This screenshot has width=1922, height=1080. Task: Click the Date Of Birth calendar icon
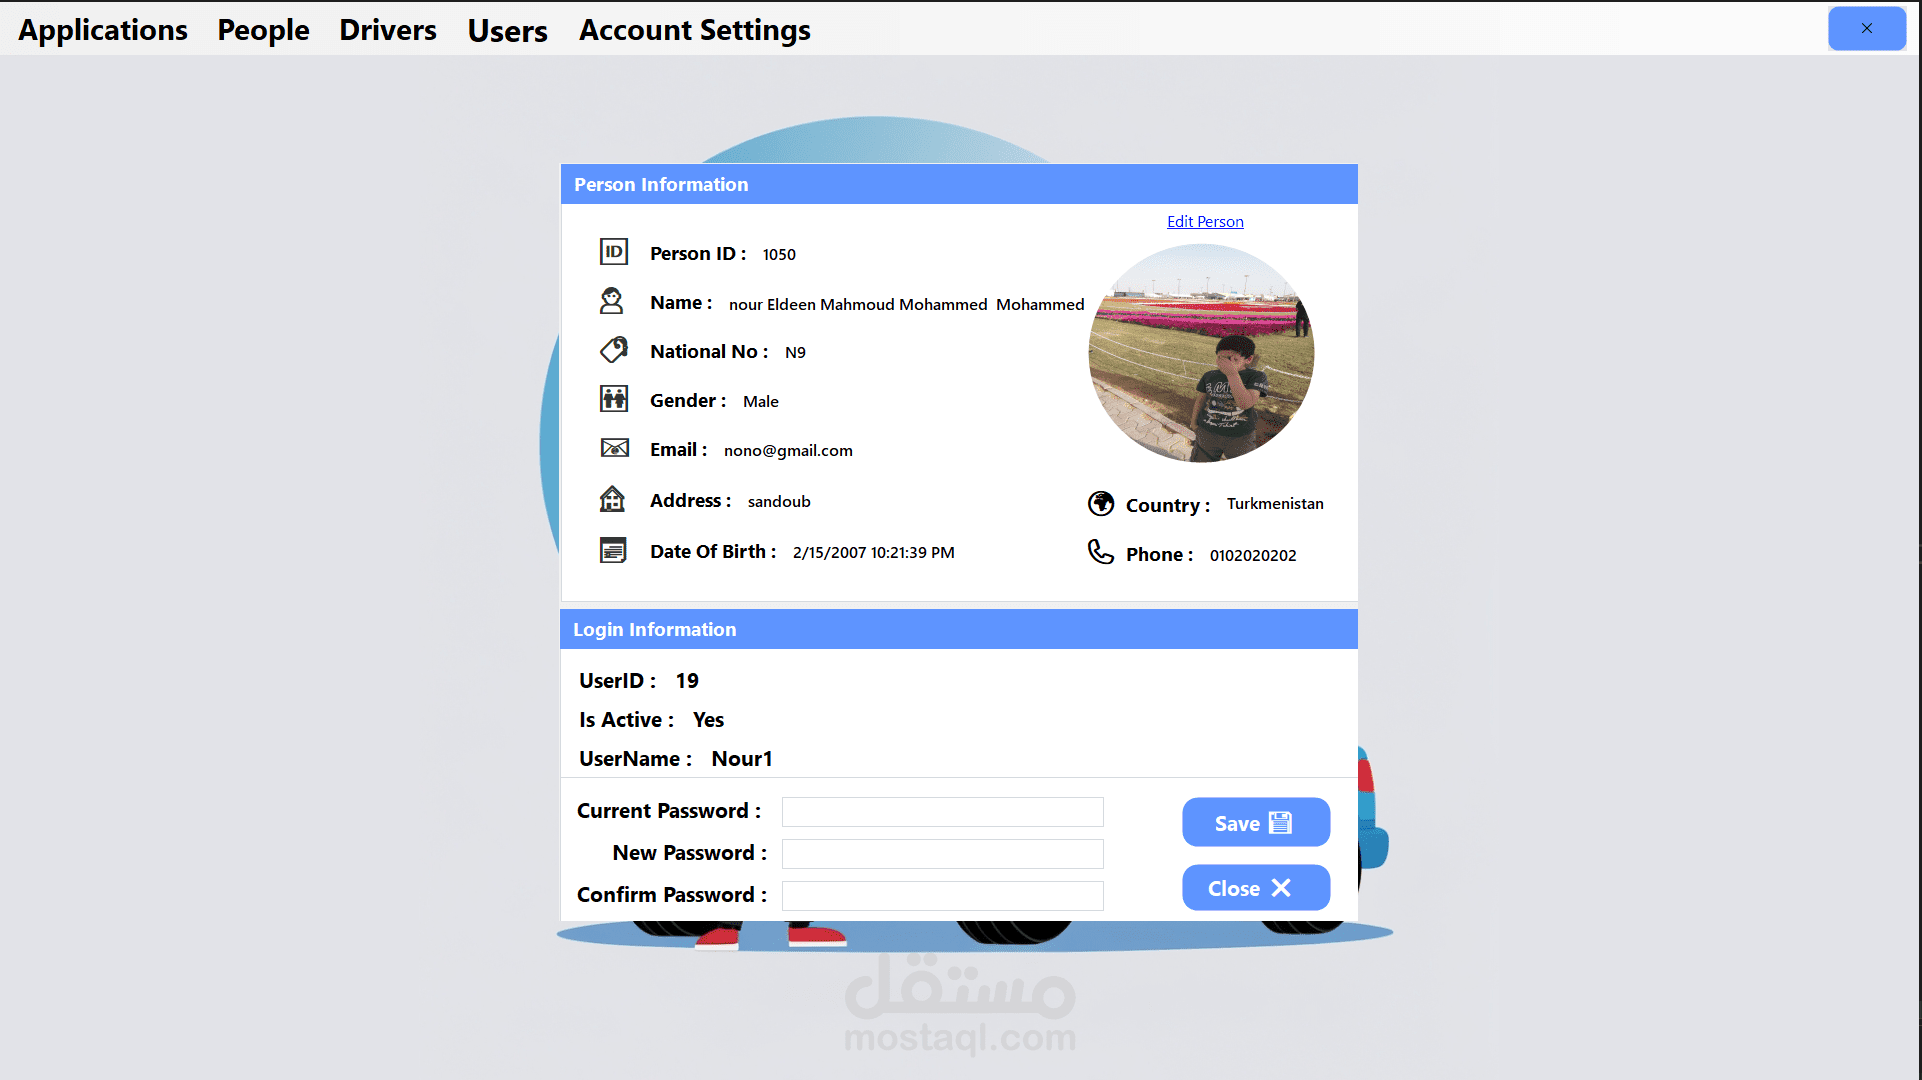pos(613,550)
